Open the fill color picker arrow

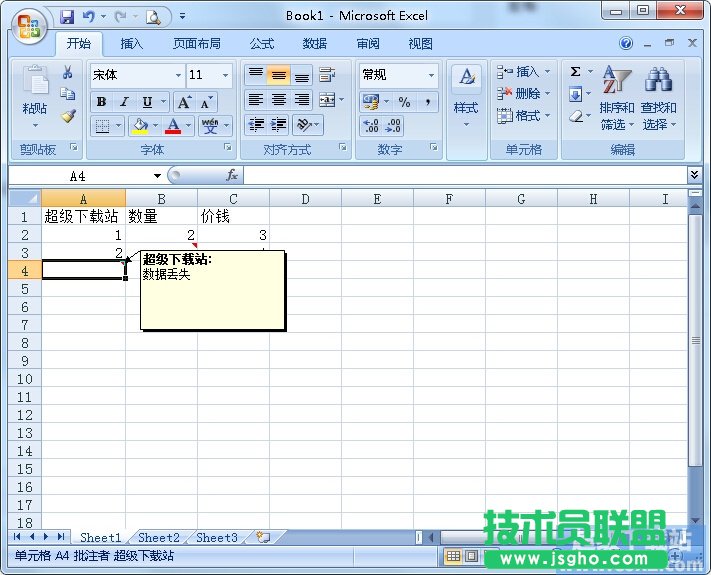coord(155,126)
